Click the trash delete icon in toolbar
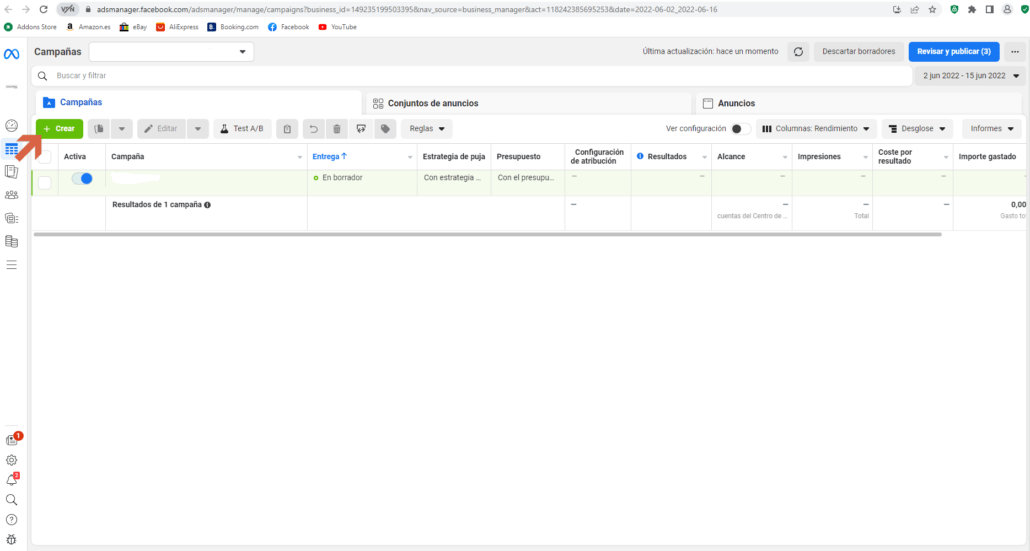The width and height of the screenshot is (1030, 551). coord(337,129)
